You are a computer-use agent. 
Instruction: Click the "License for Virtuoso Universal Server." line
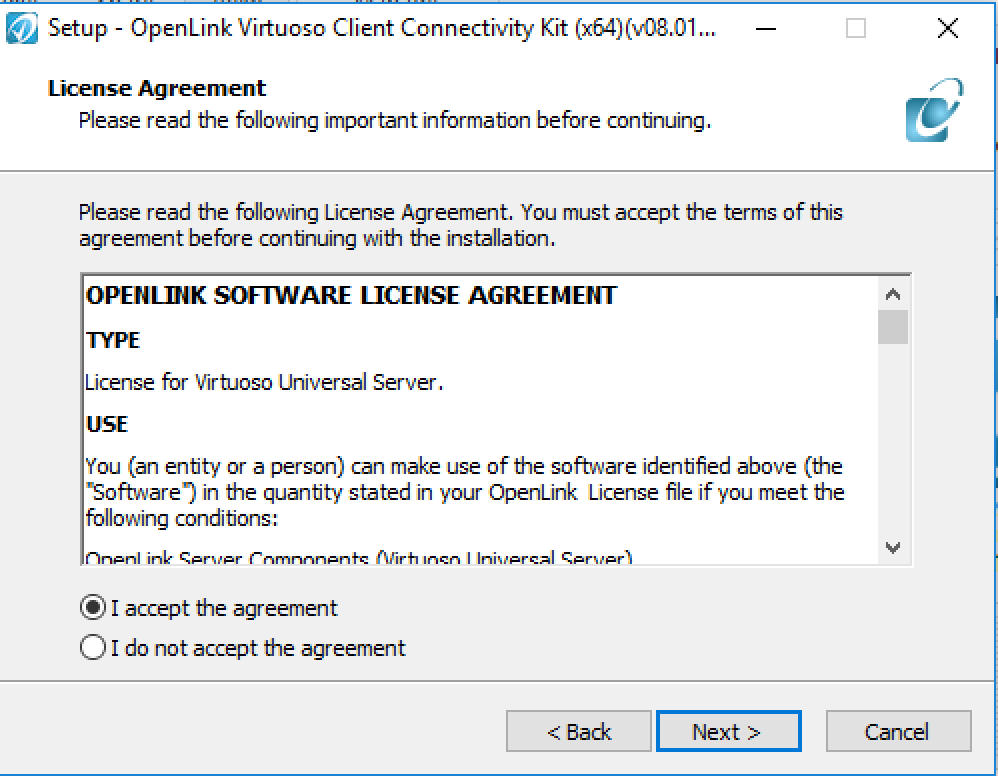(x=264, y=382)
